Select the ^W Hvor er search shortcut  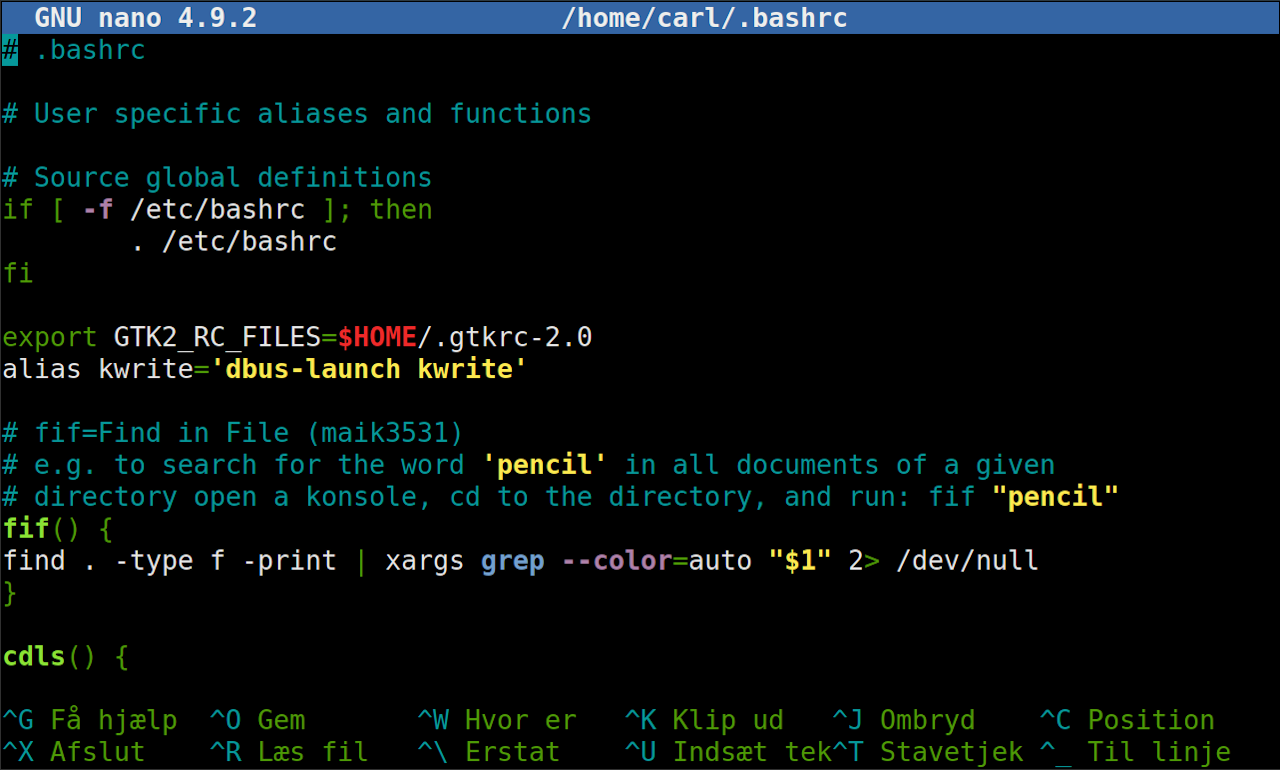point(496,720)
